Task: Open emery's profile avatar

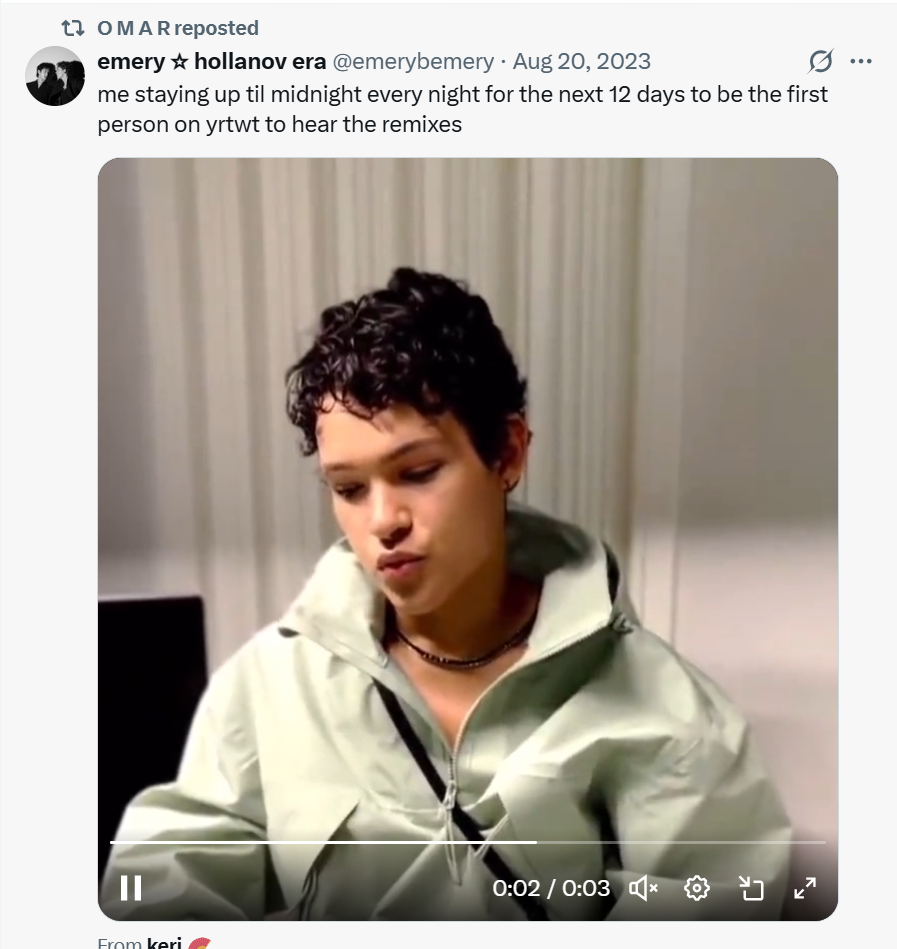Action: (55, 76)
